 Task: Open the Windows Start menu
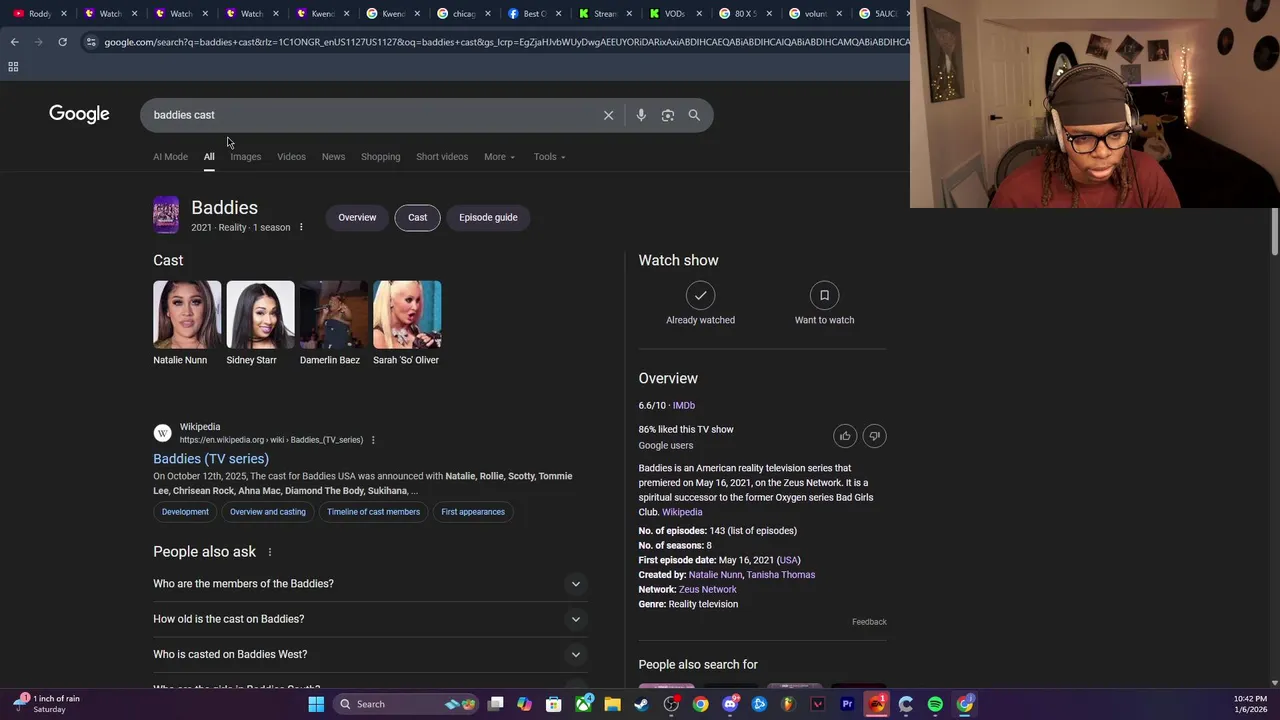pos(316,704)
